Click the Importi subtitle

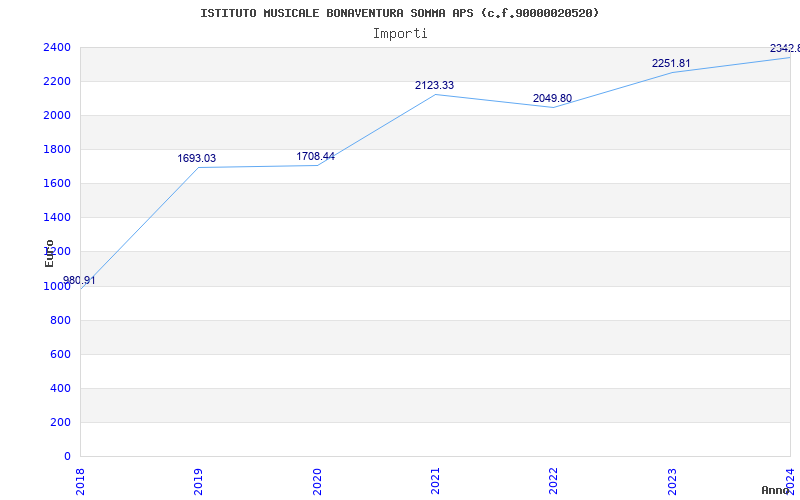pyautogui.click(x=400, y=34)
